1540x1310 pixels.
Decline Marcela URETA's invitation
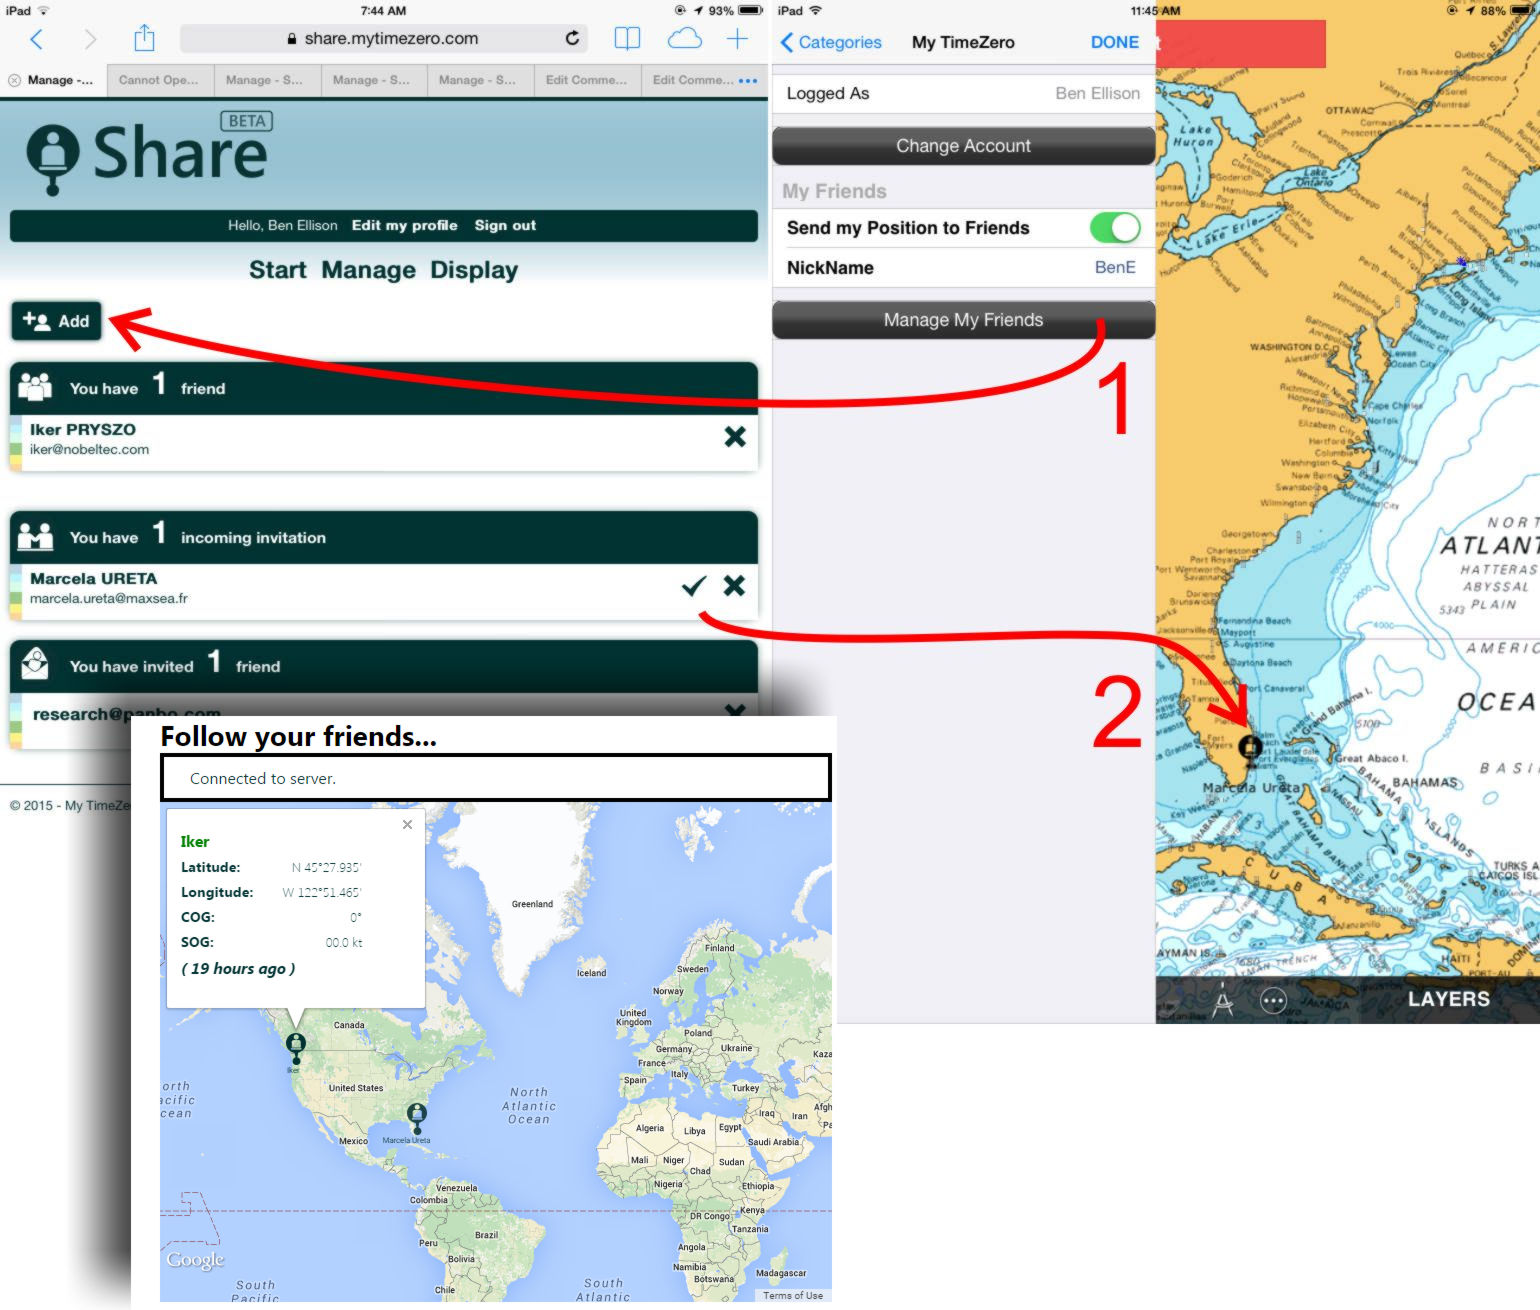point(735,585)
